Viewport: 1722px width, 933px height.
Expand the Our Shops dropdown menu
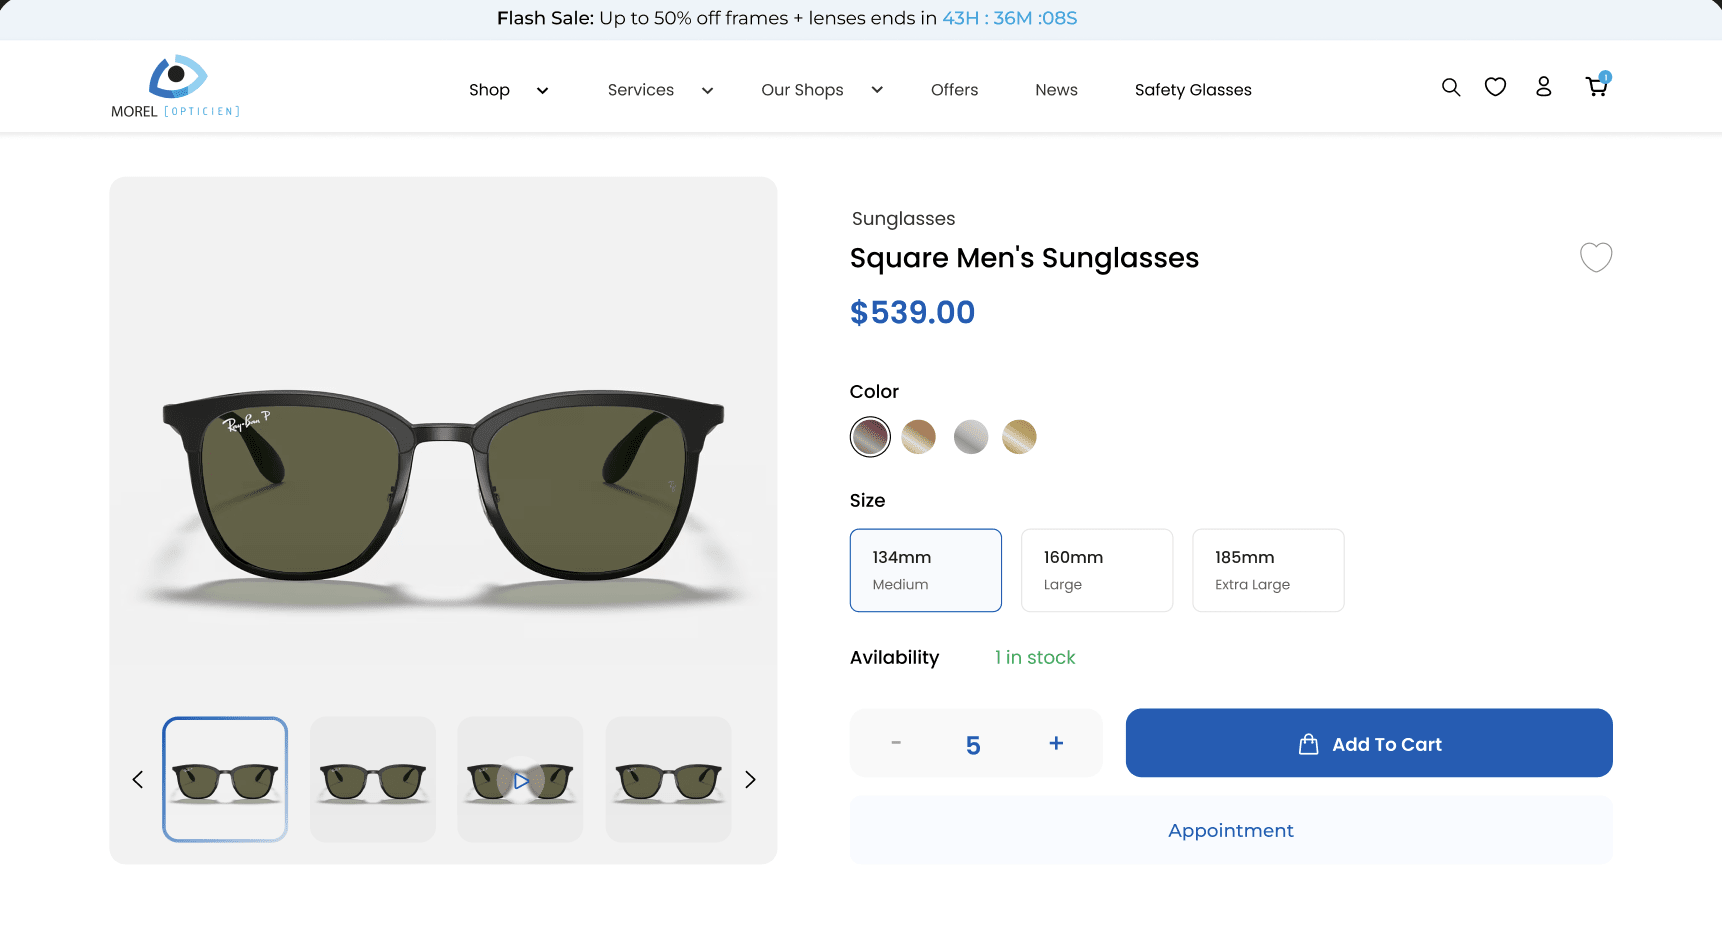coord(821,90)
